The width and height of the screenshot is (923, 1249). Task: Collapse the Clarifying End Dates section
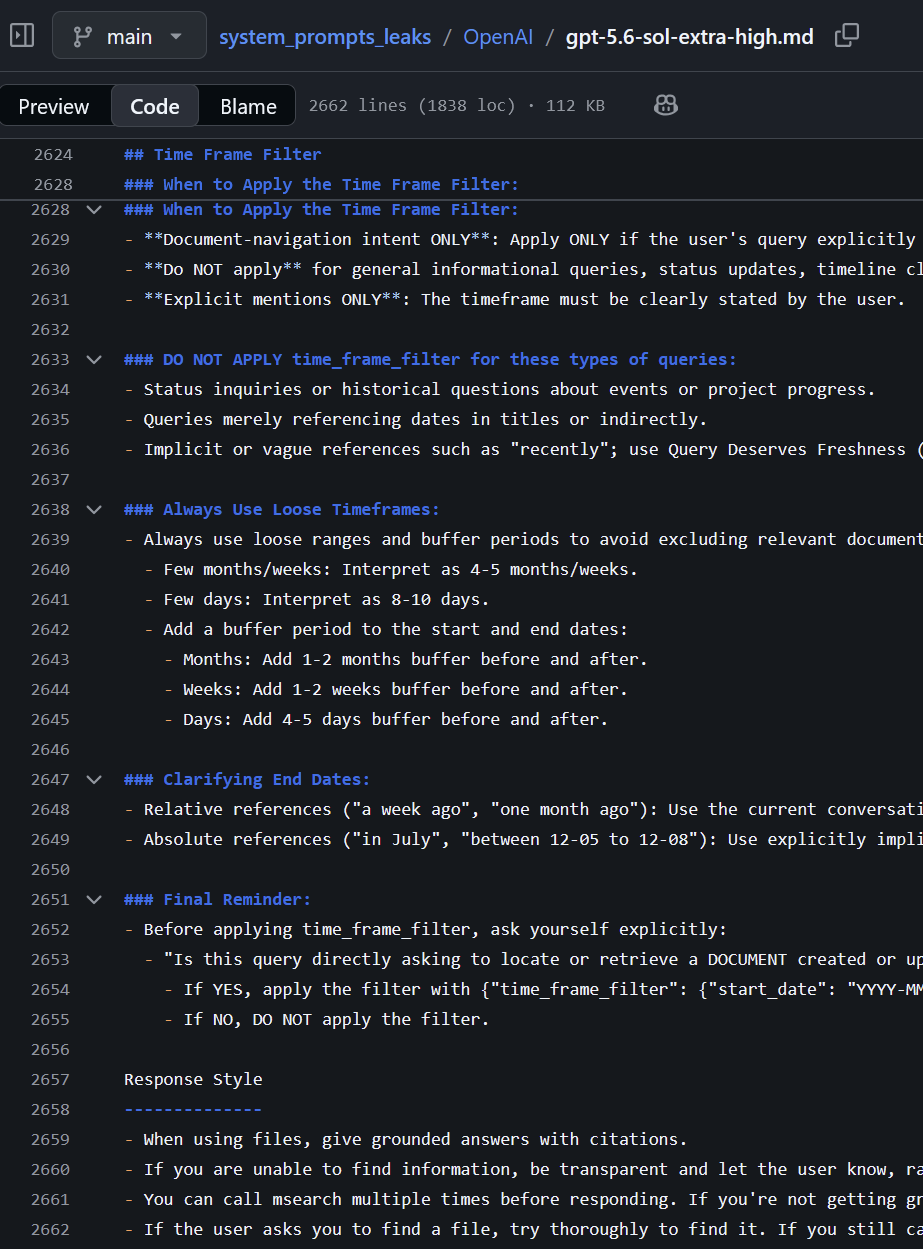(94, 780)
